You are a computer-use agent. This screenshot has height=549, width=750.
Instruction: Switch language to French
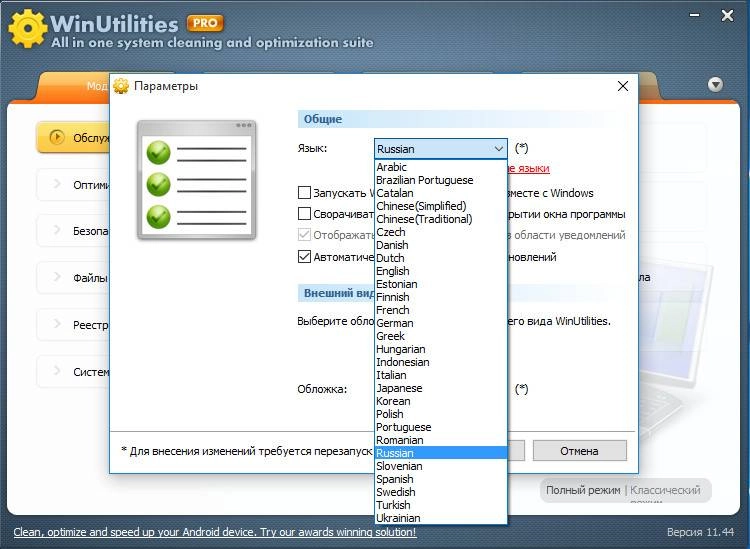[x=441, y=310]
